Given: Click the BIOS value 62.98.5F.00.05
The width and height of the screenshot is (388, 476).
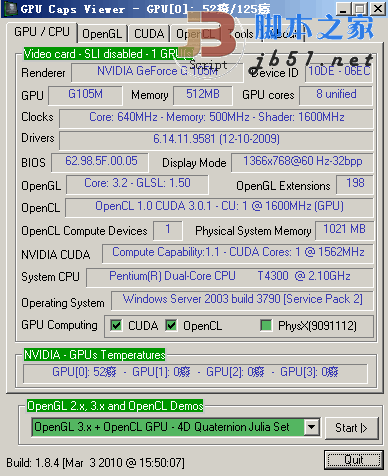Looking at the screenshot, I should click(x=100, y=163).
